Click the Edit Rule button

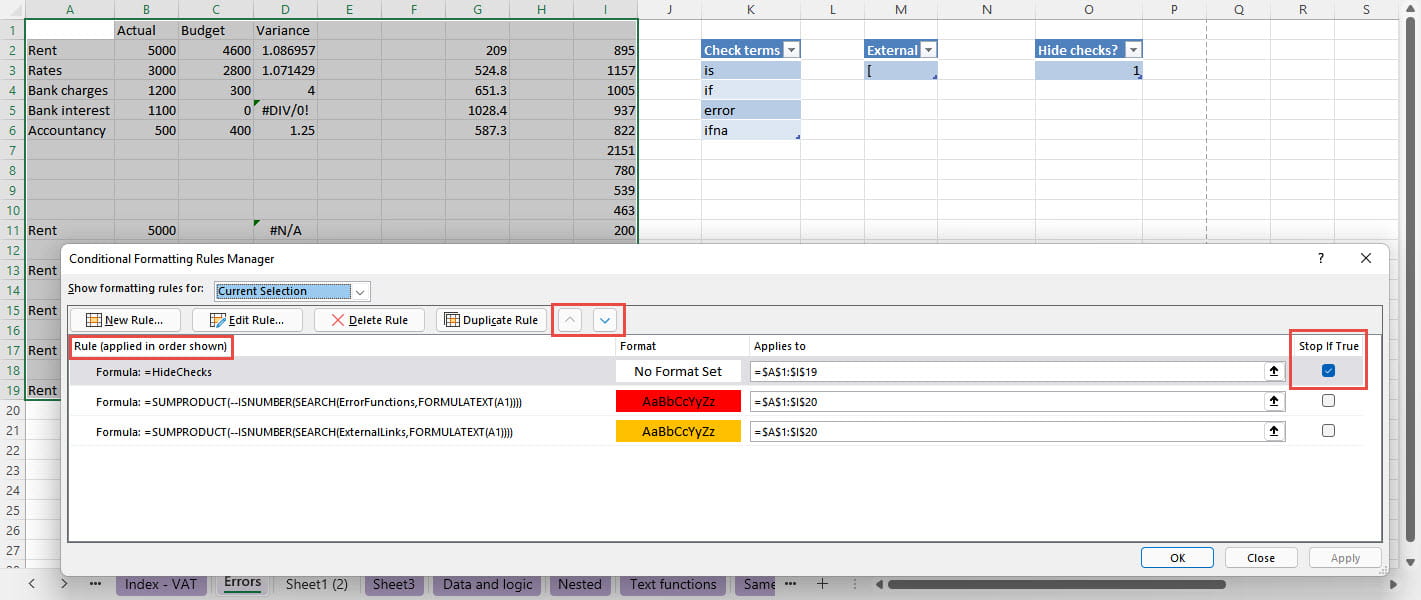point(247,320)
